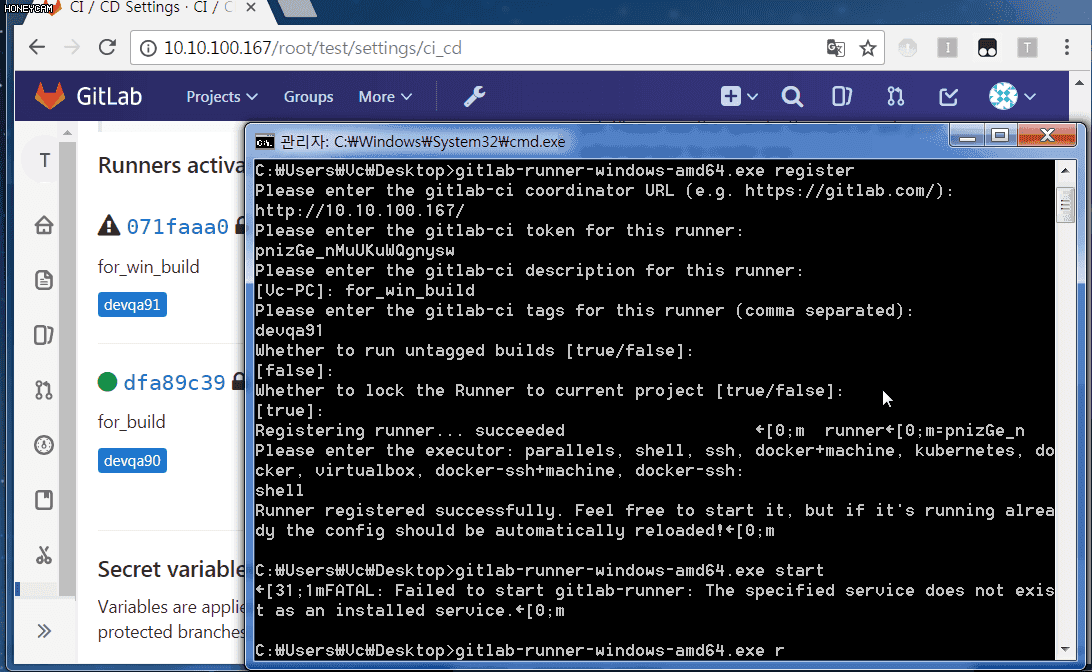Screen dimensions: 1092x672
Task: Open Chrome three-dot menu
Action: coord(1067,47)
